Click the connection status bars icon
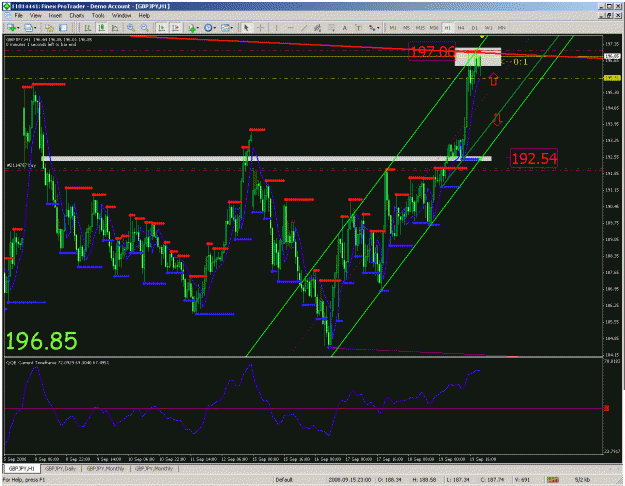Viewport: 625px width, 486px height. 552,480
